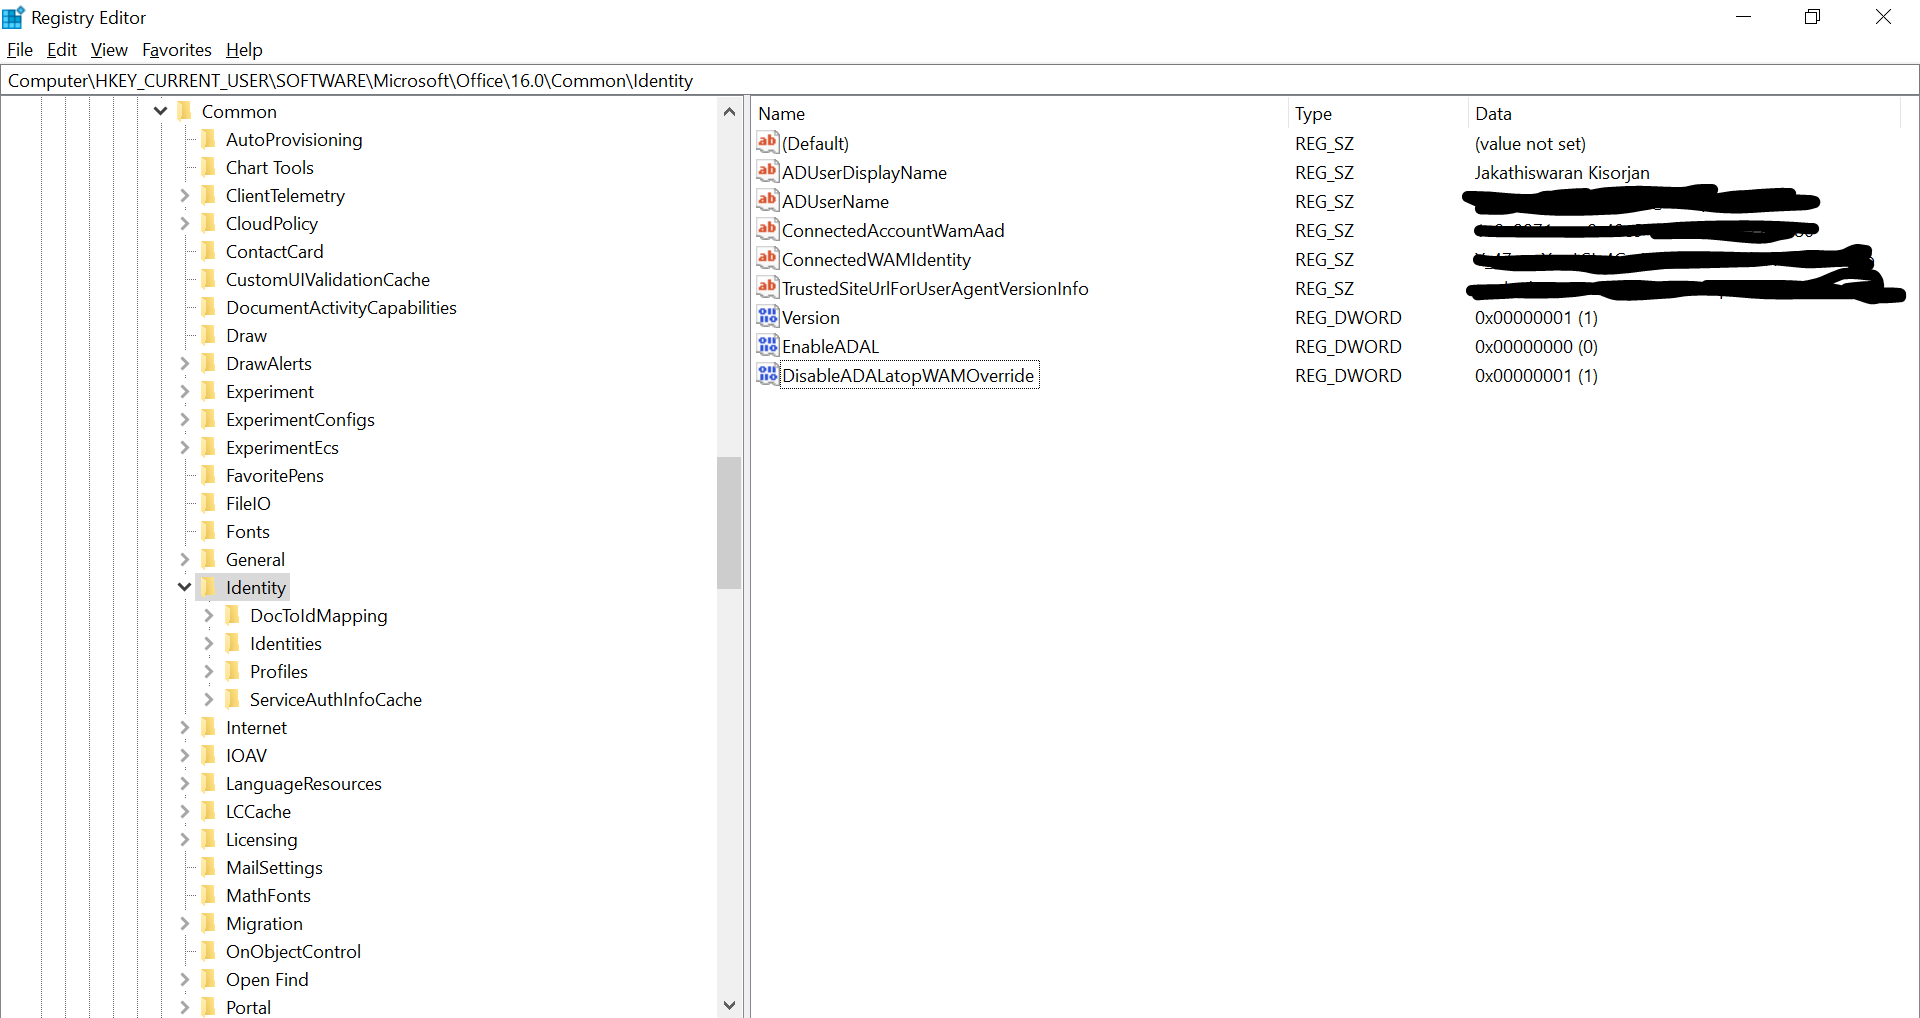Click the 0x00000000 (0) data for EnableADAL
The image size is (1920, 1018).
pos(1536,346)
